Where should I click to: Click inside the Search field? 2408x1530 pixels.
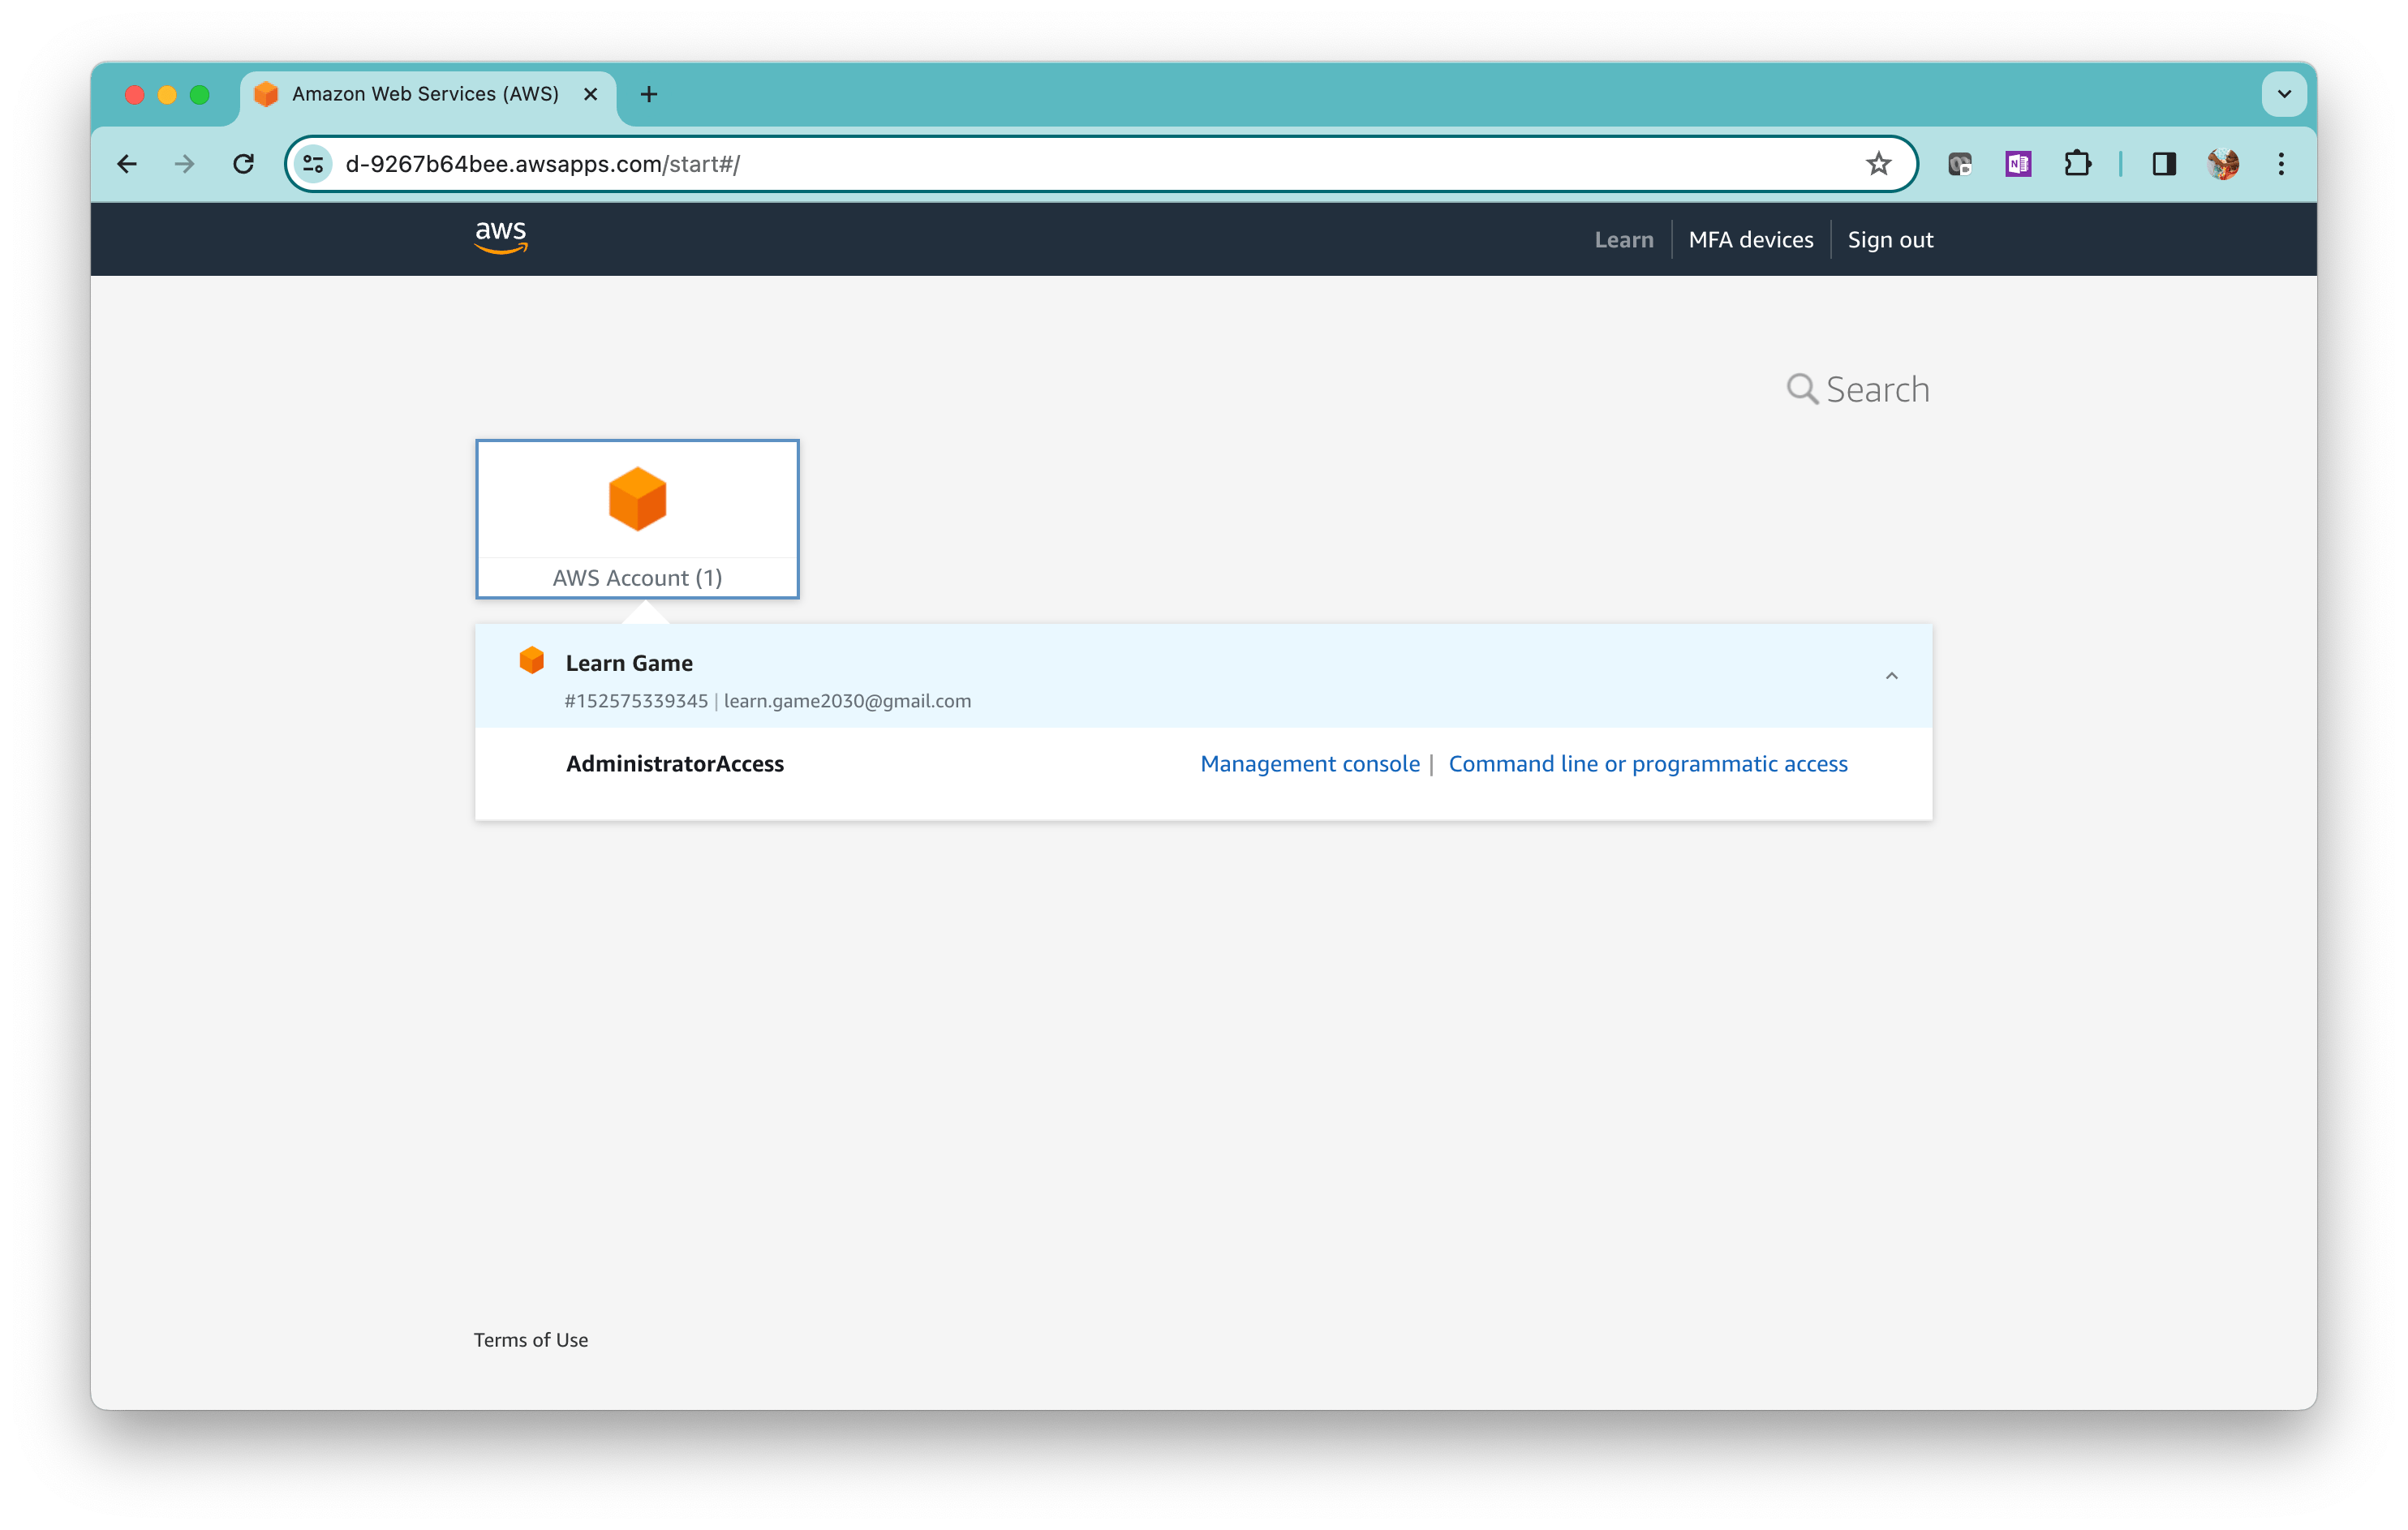tap(1880, 389)
